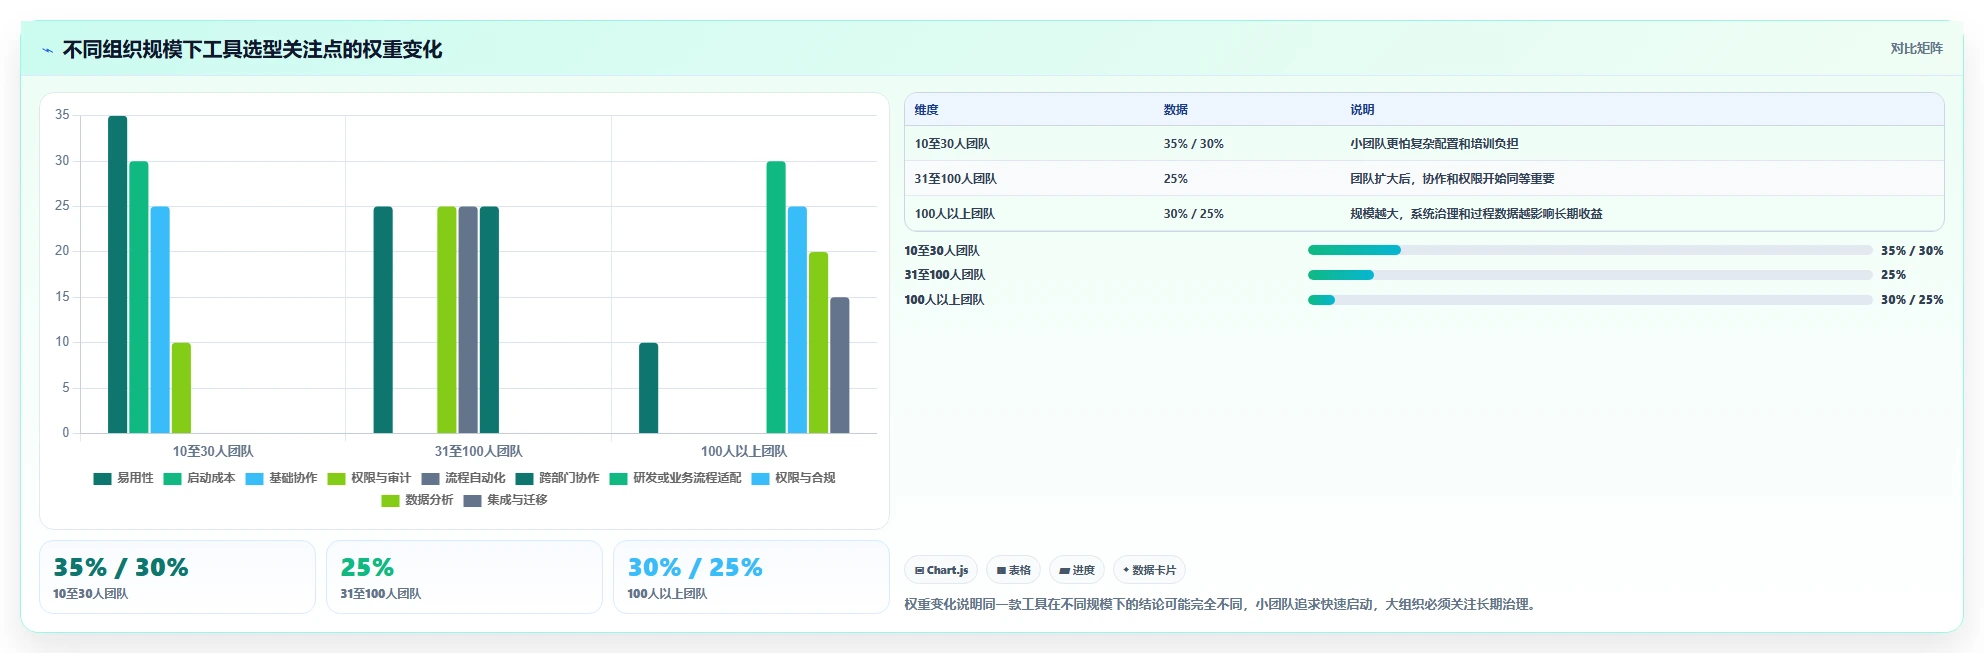The height and width of the screenshot is (653, 1984).
Task: Toggle the 启动成本 legend item
Action: pos(200,478)
